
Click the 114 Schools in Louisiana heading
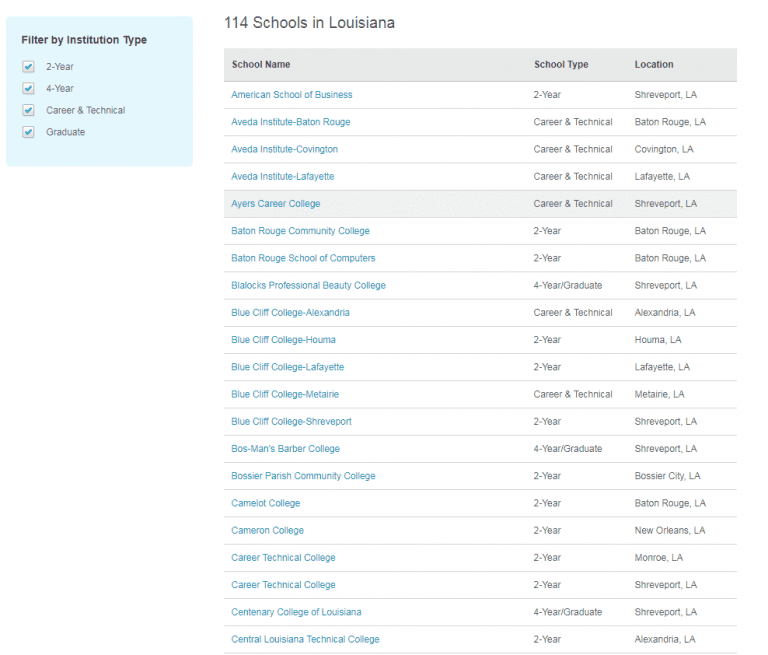[x=309, y=23]
